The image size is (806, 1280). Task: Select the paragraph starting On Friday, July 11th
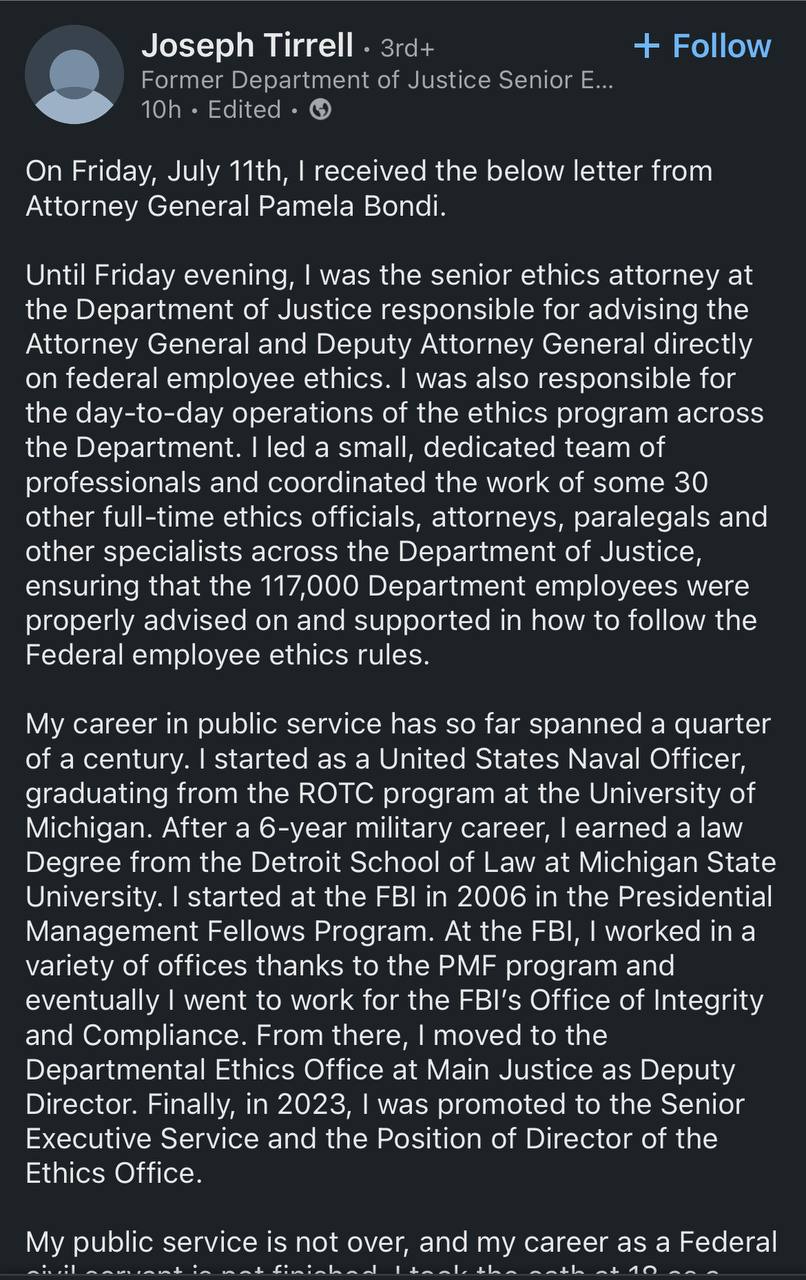point(369,190)
